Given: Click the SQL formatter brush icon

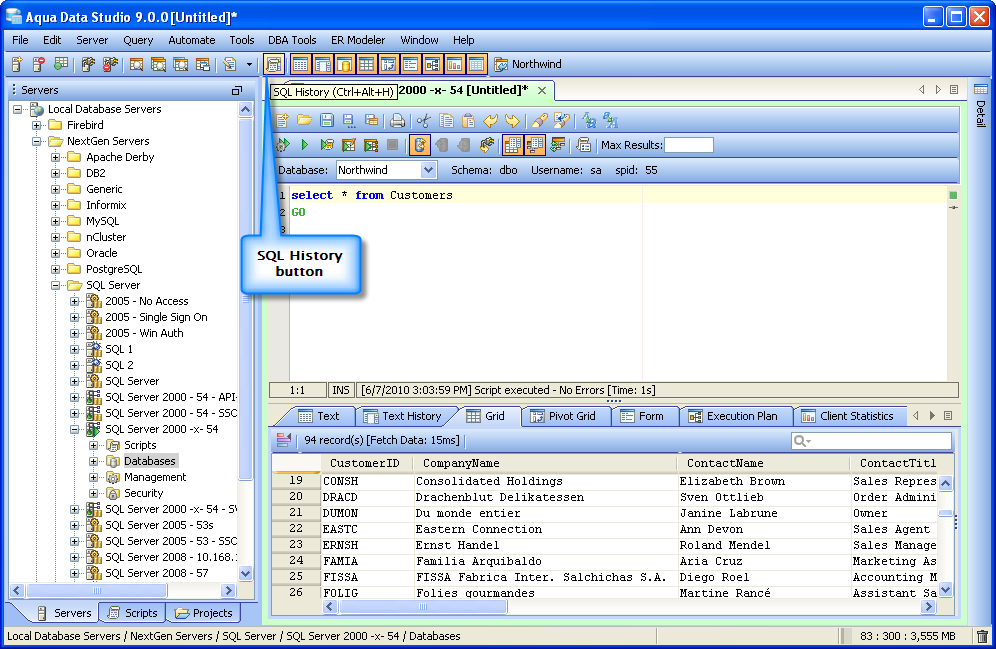Looking at the screenshot, I should (540, 121).
